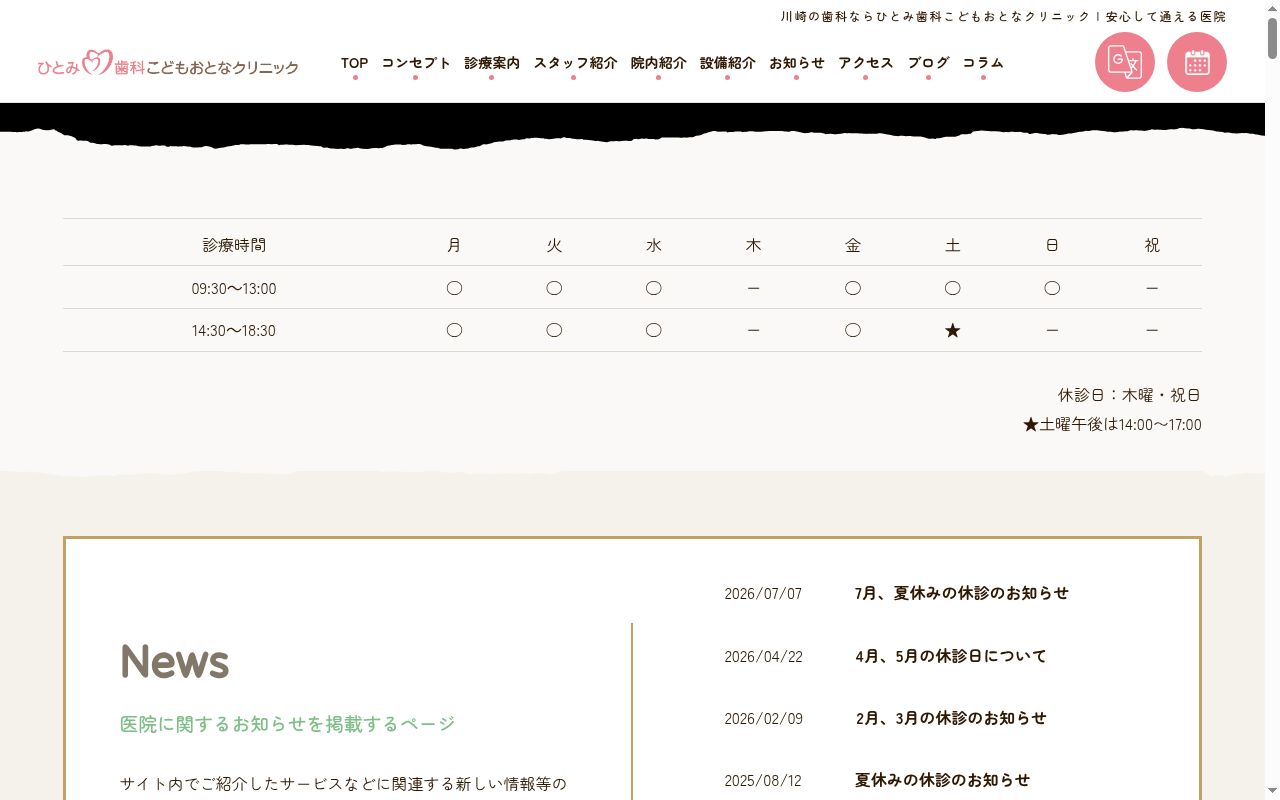
Task: Click the 日 column header
Action: point(1052,245)
